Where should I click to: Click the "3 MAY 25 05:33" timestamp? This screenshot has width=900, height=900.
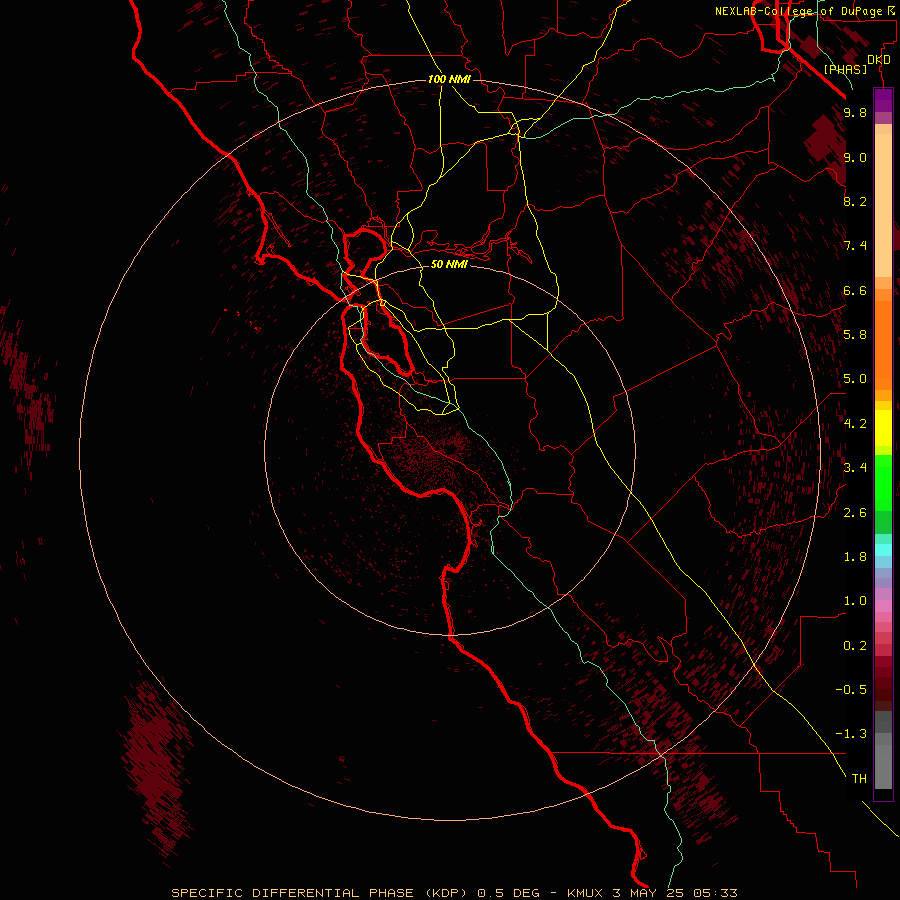point(674,893)
